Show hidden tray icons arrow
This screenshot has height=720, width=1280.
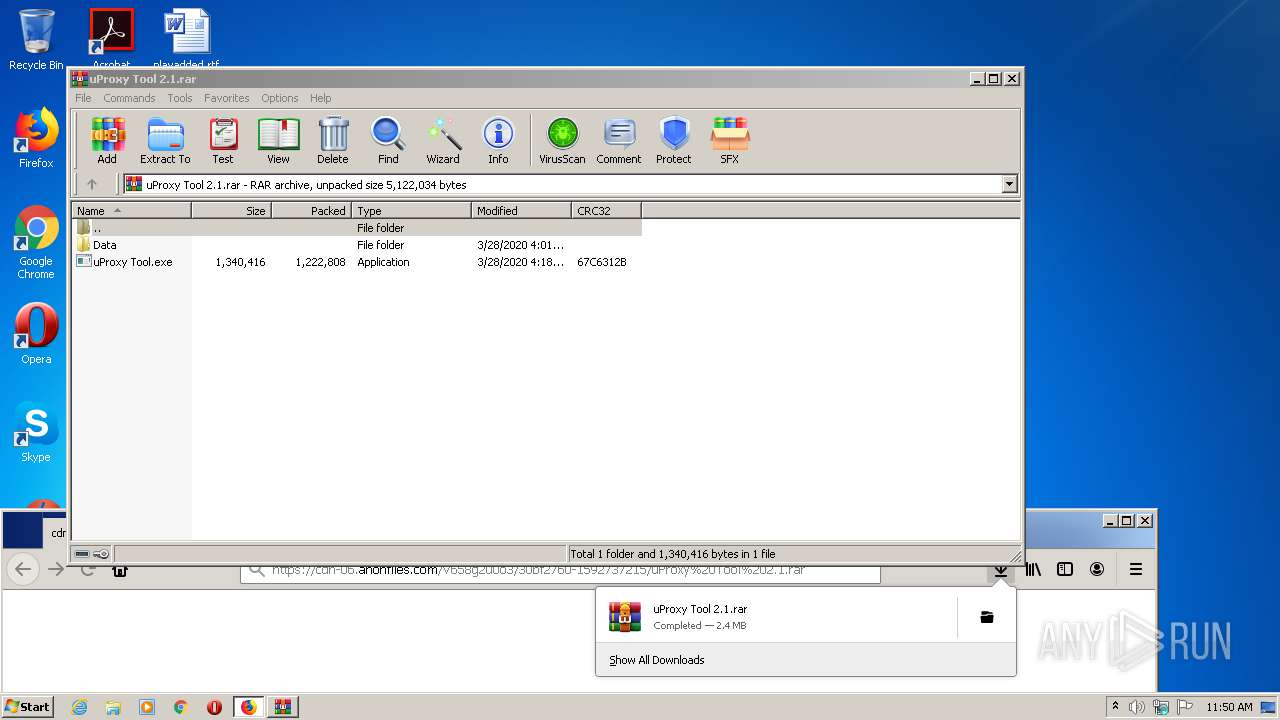[x=1115, y=706]
